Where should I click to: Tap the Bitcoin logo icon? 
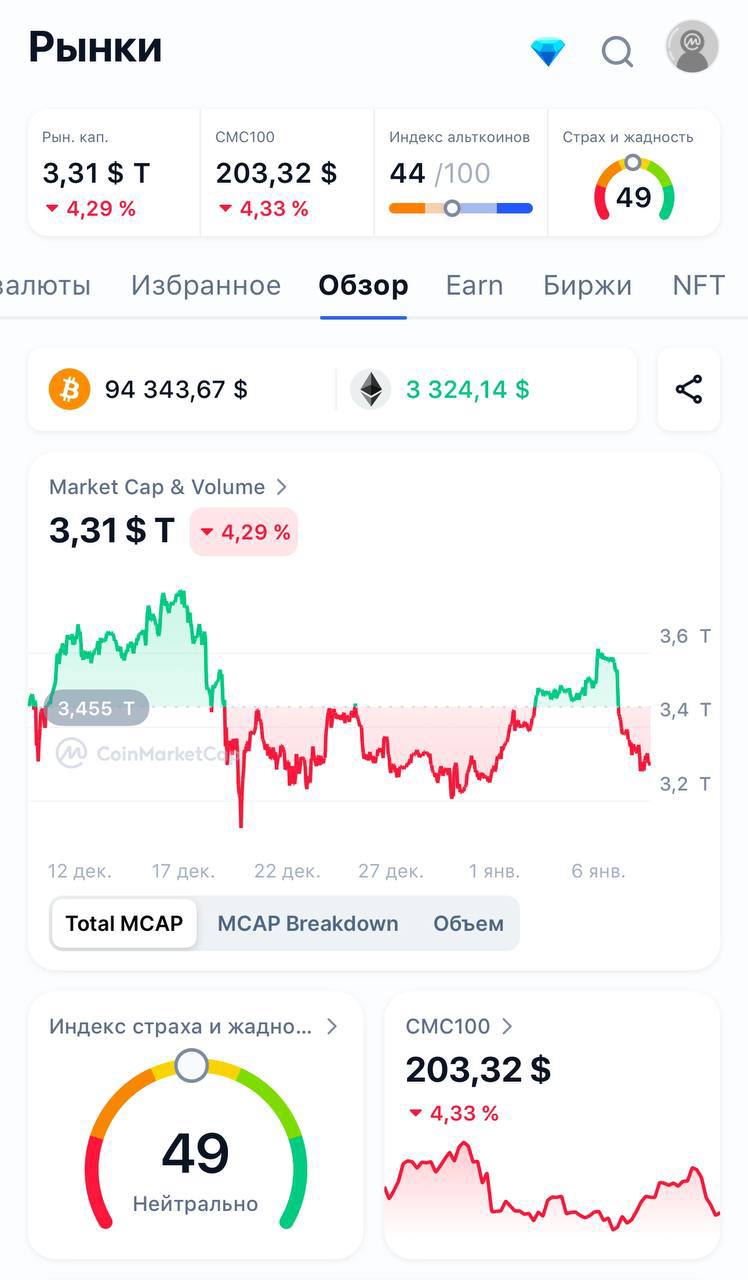pyautogui.click(x=70, y=389)
